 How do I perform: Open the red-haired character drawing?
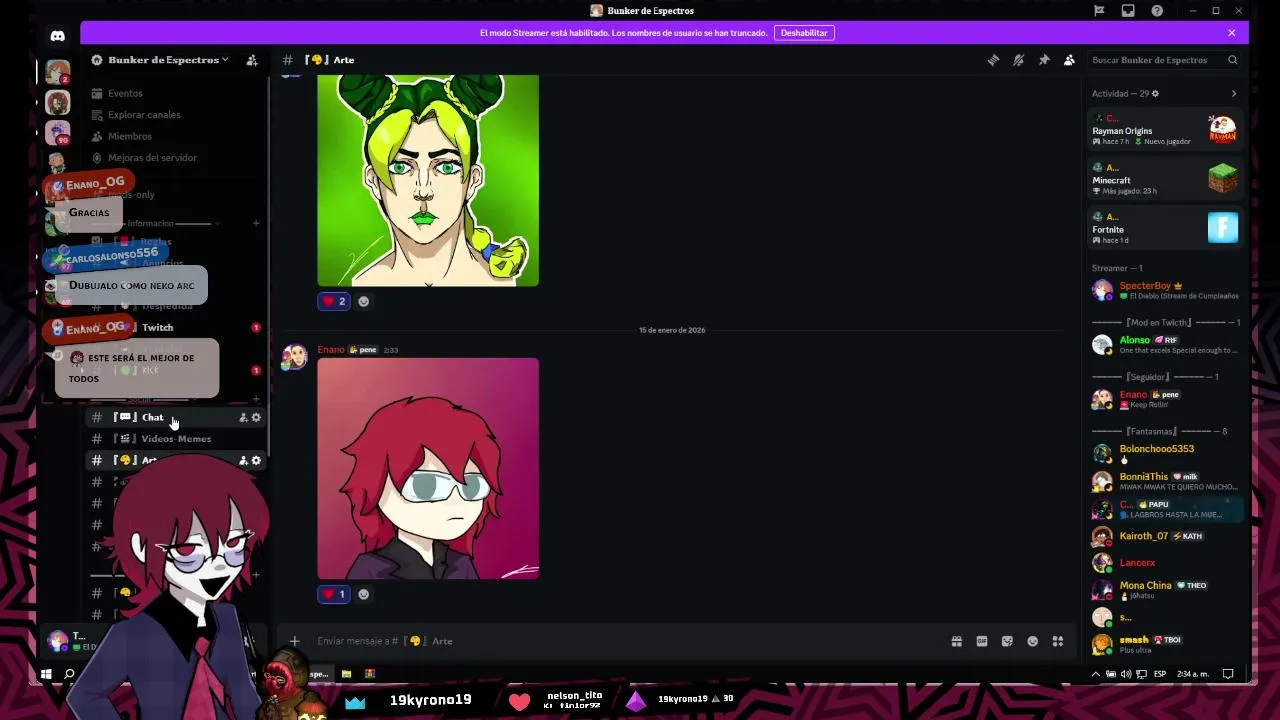coord(428,468)
